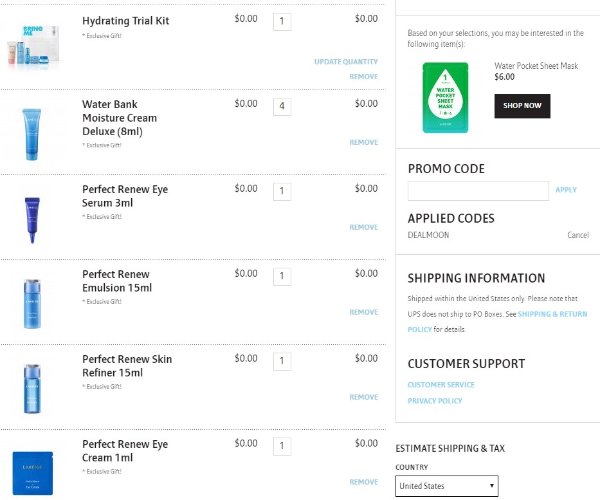The image size is (600, 500).
Task: Open the Water Pocket Sheet Mask image
Action: pos(445,98)
